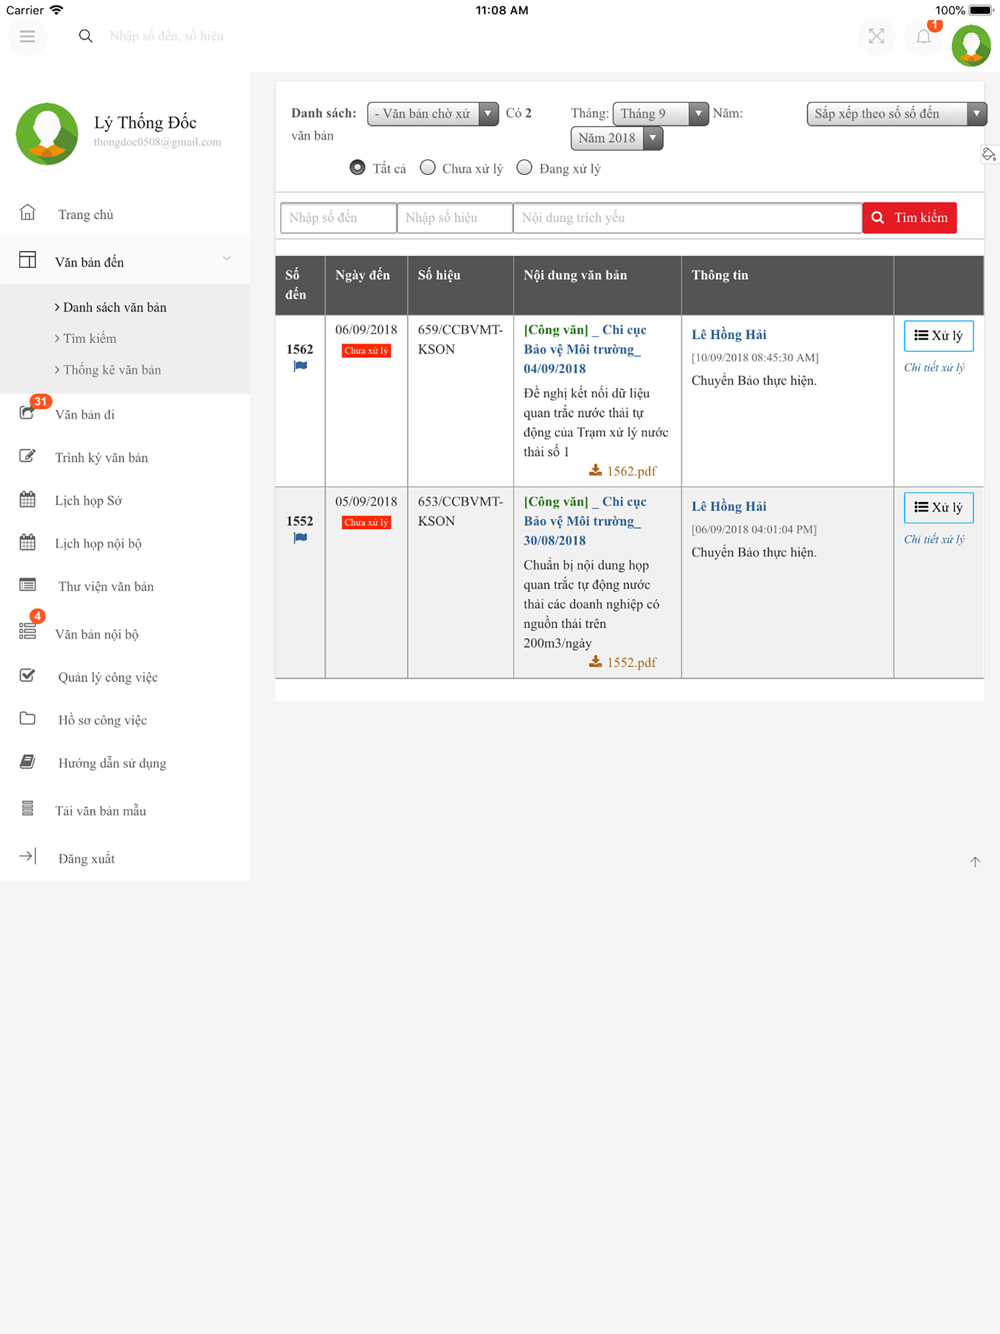1000x1334 pixels.
Task: Click the red Tìm kiếm search button
Action: [x=909, y=217]
